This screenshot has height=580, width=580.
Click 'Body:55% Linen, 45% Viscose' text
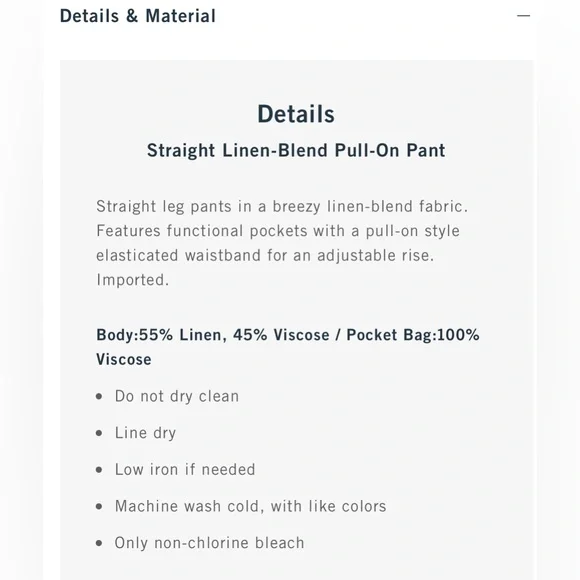pyautogui.click(x=213, y=335)
